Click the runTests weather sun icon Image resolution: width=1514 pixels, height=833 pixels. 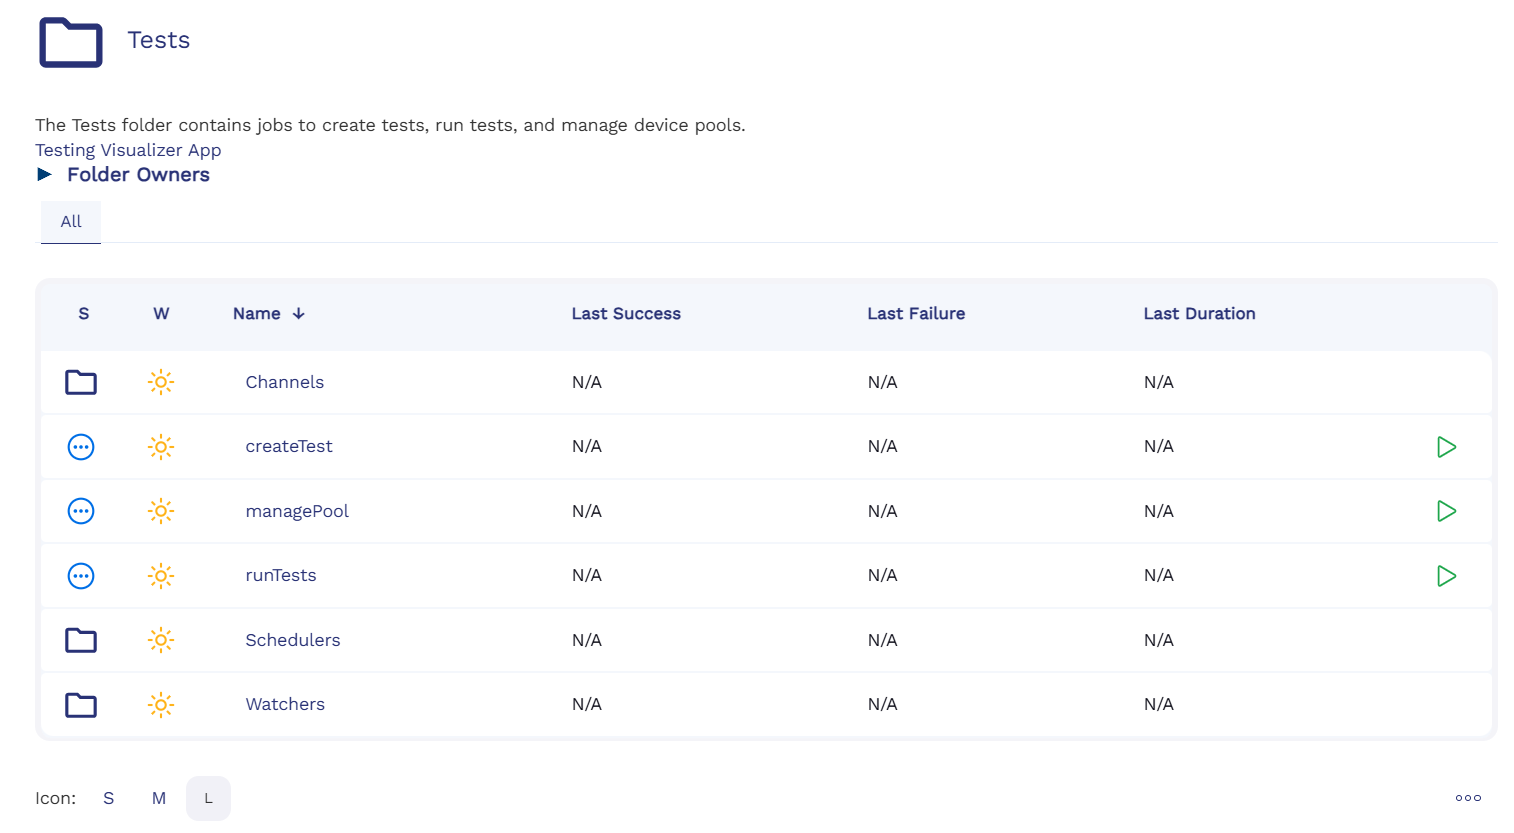point(161,576)
